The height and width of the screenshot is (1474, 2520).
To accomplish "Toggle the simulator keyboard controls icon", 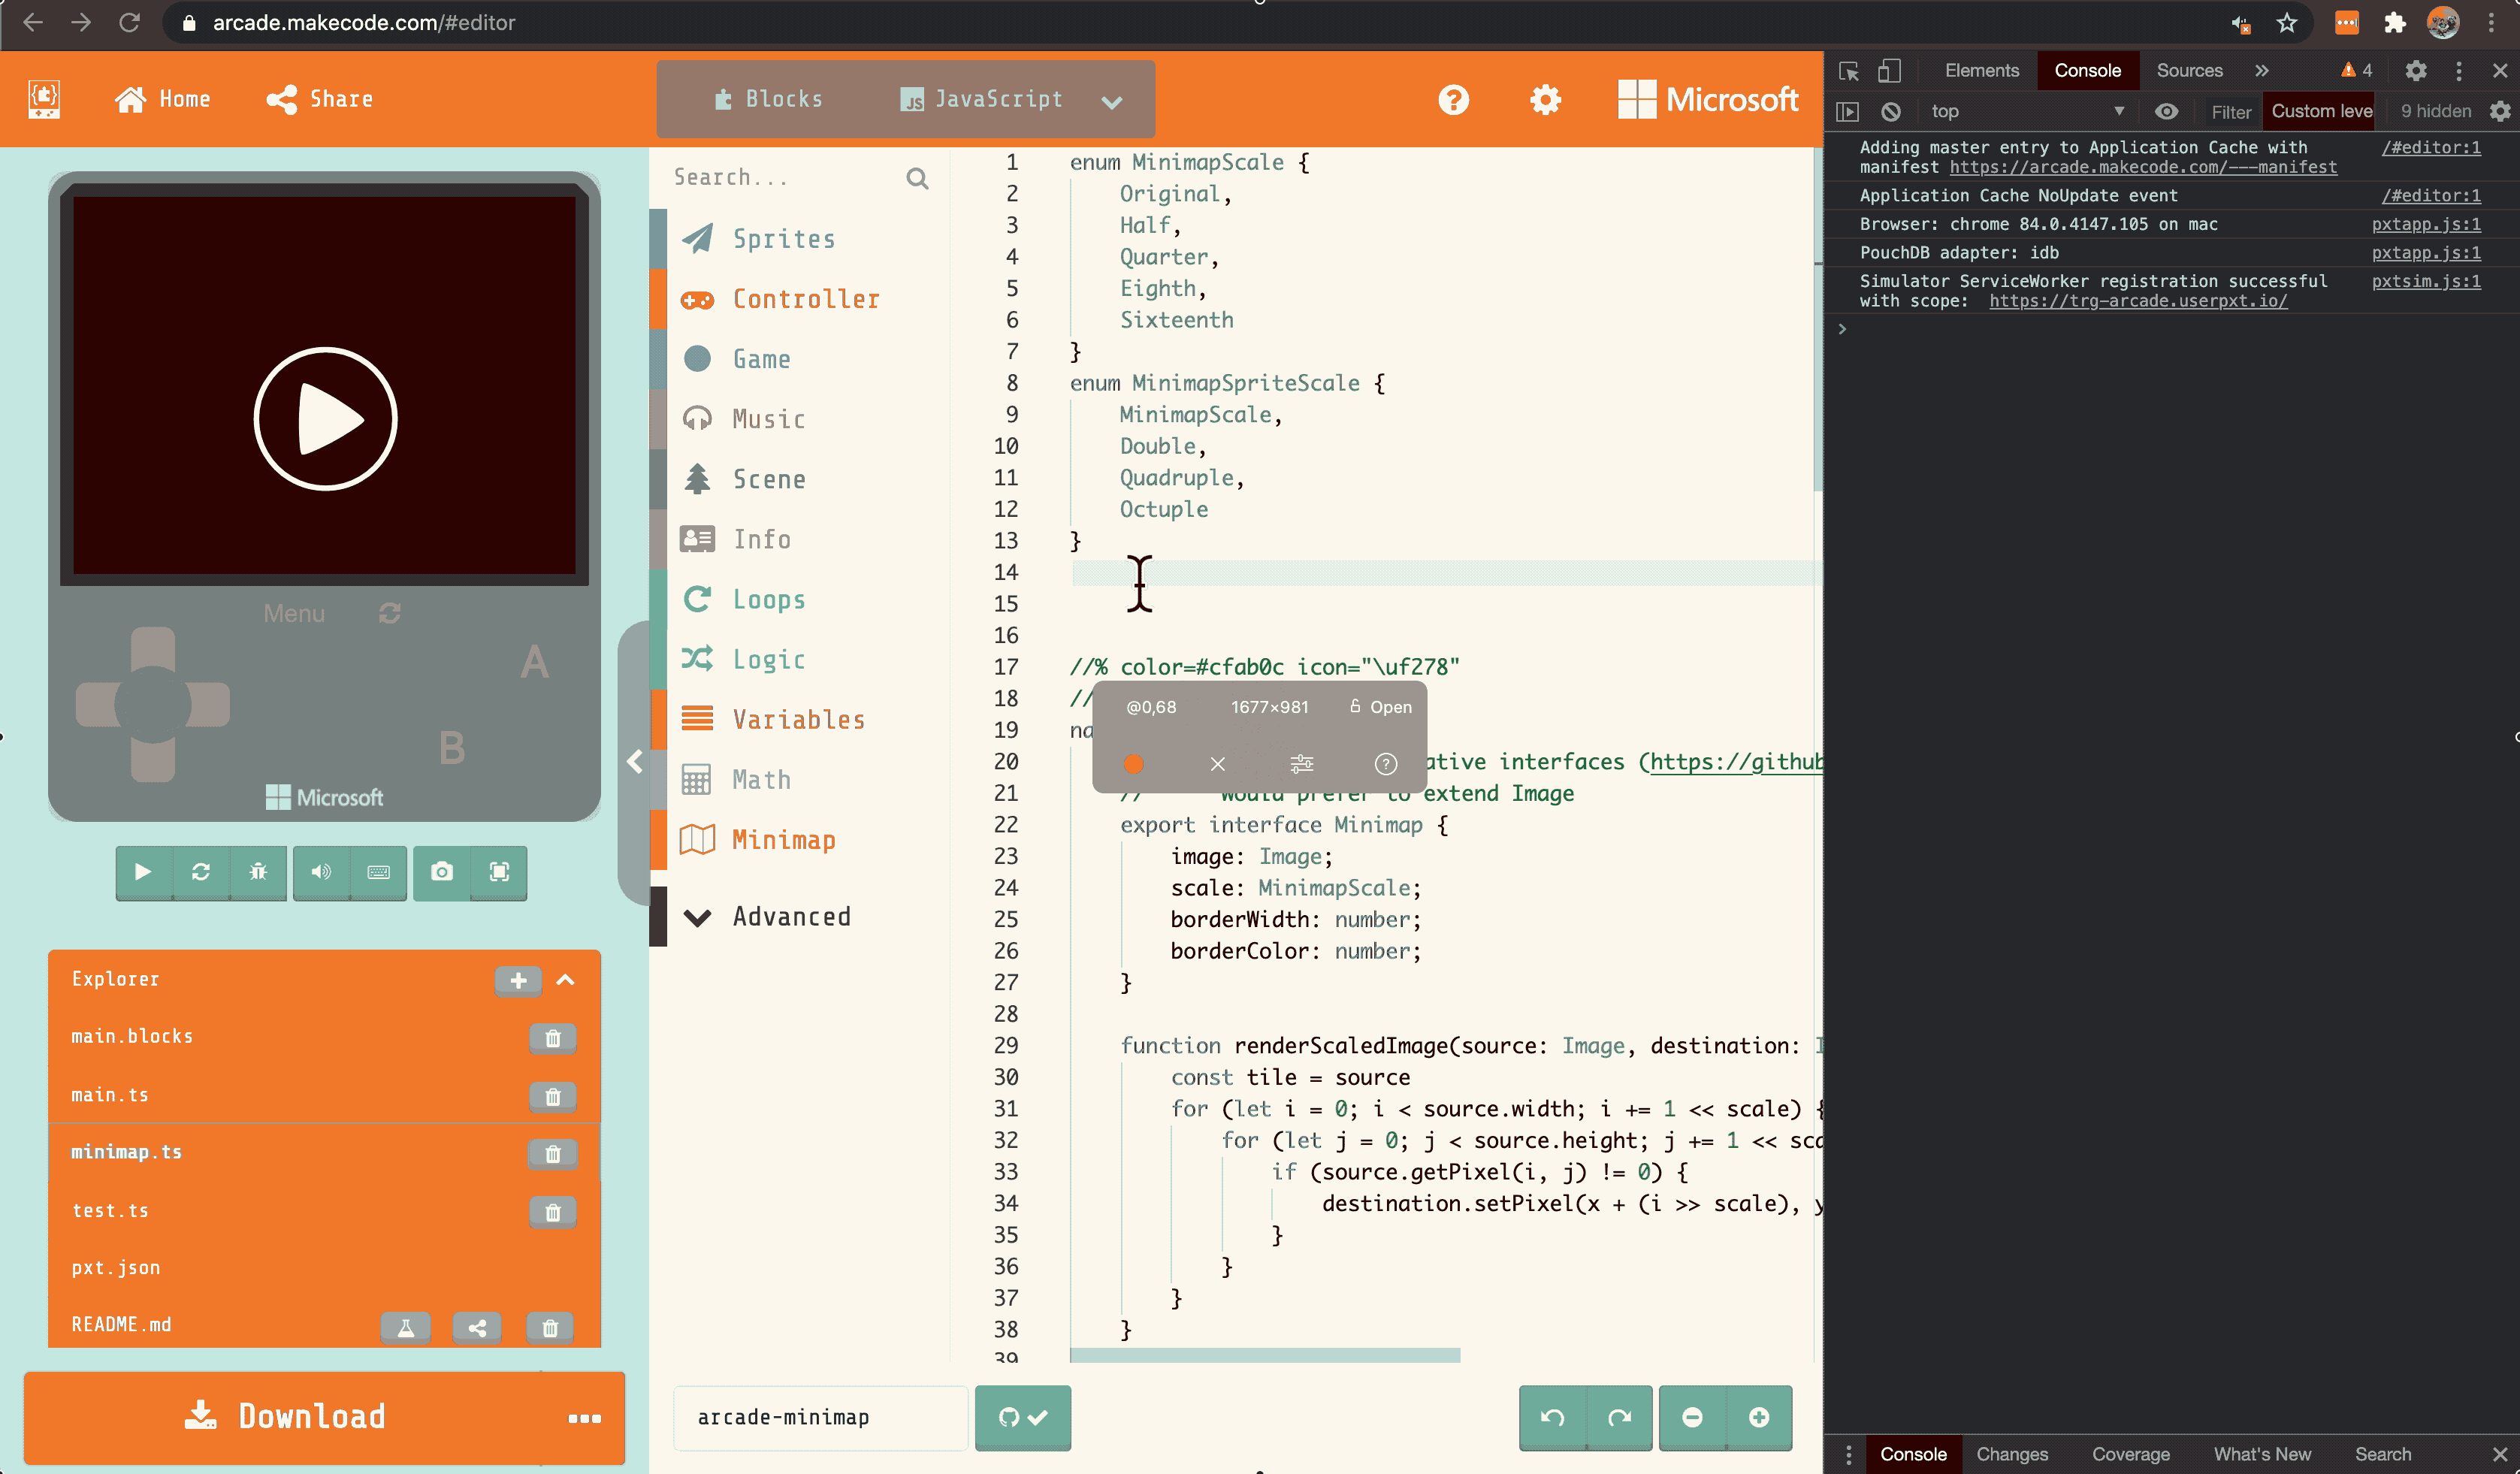I will pos(378,872).
